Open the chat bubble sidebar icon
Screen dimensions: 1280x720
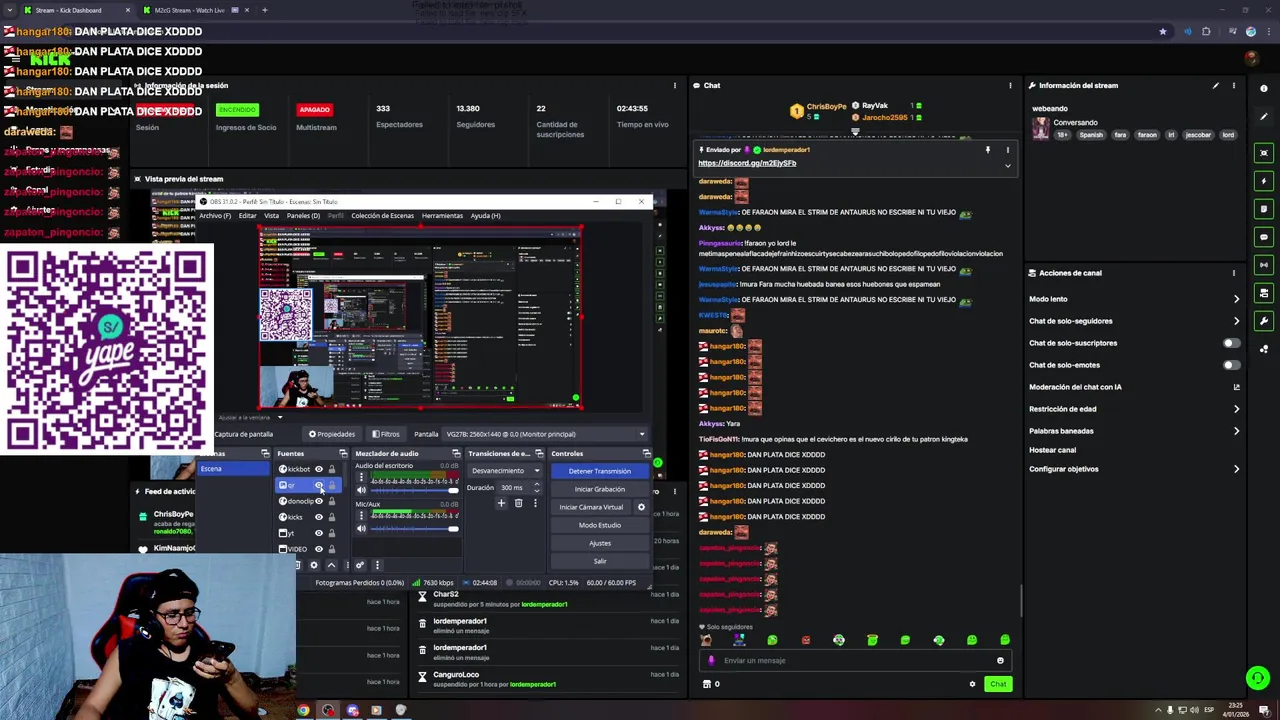coord(1264,237)
